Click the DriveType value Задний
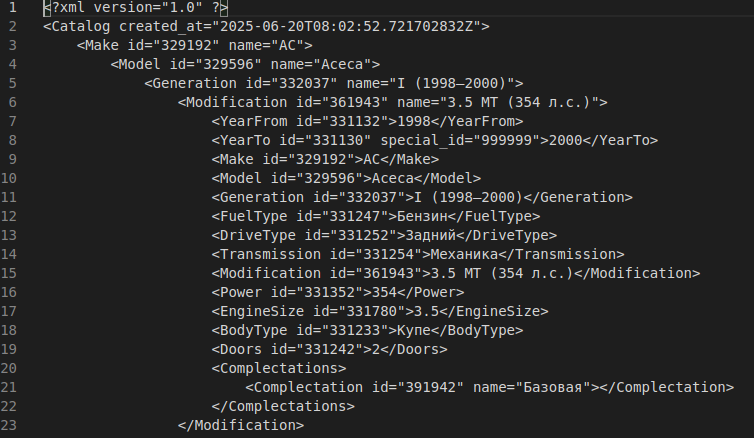The height and width of the screenshot is (438, 754). (x=431, y=235)
